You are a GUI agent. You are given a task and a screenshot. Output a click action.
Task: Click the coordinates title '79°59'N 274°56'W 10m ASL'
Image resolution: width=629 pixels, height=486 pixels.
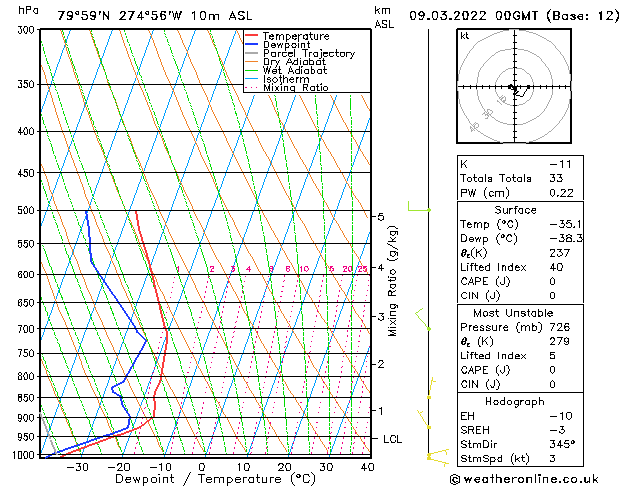[155, 16]
